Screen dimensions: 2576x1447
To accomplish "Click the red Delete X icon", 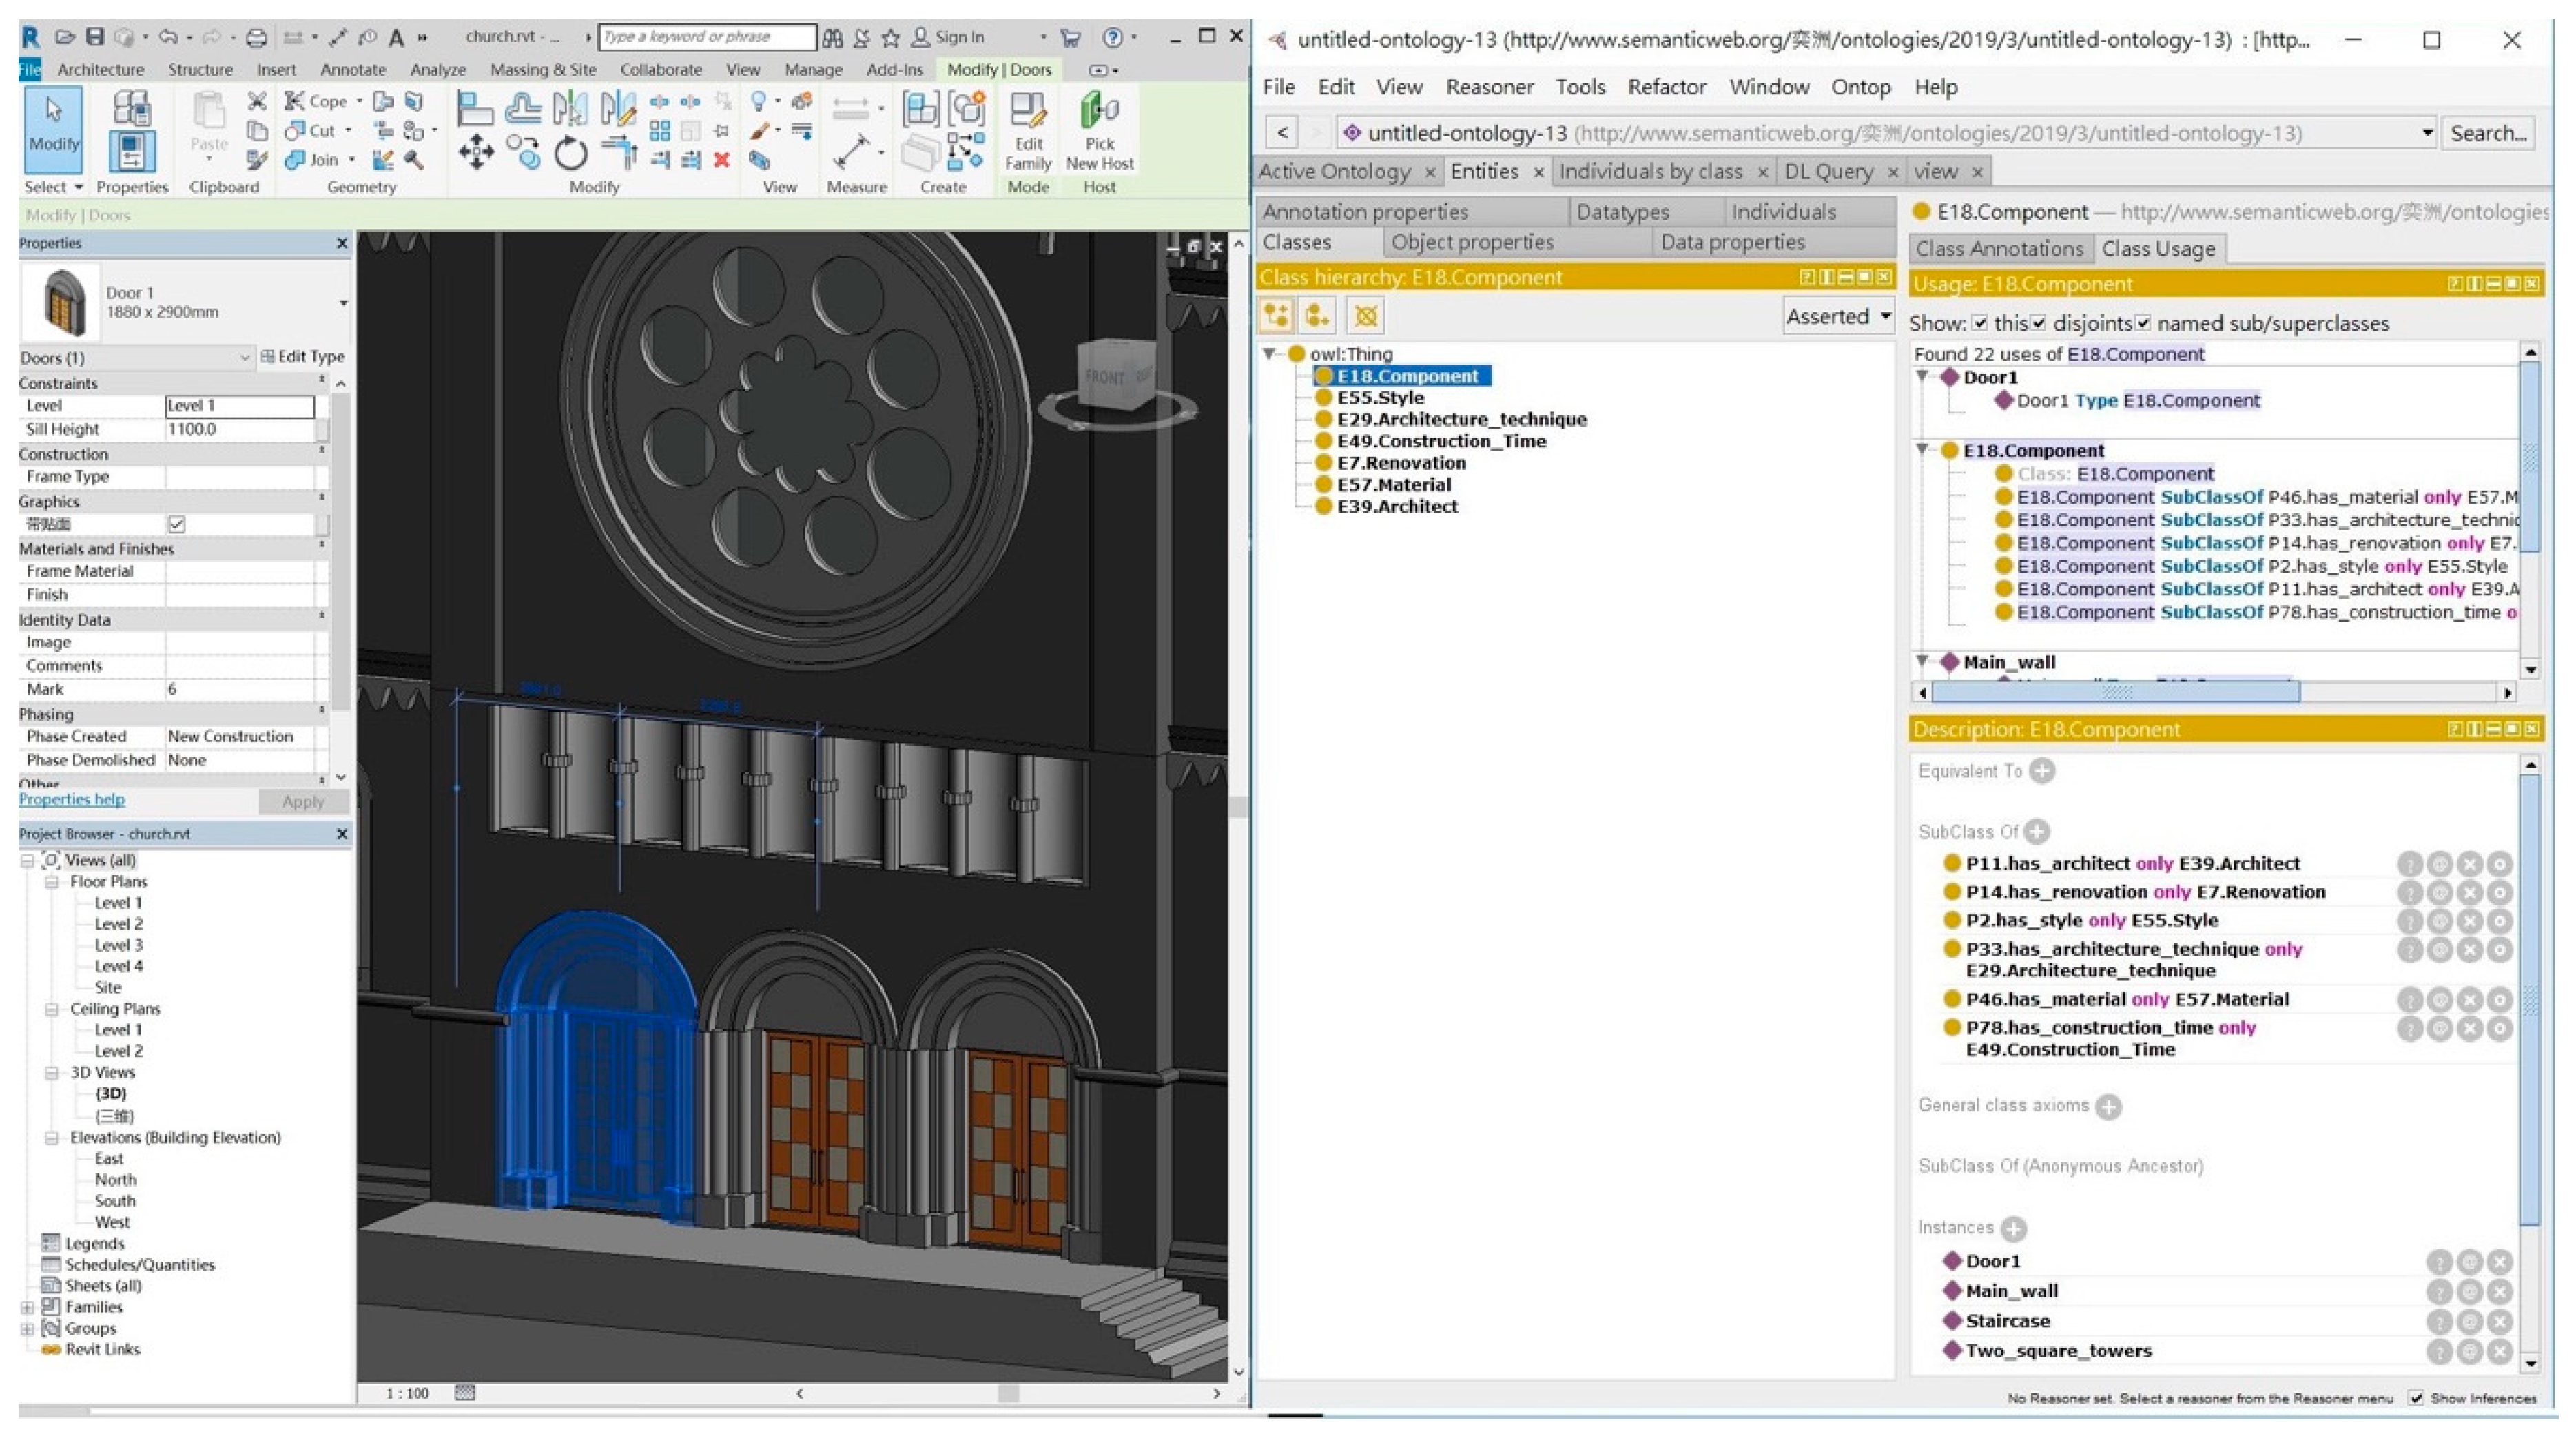I will point(722,160).
